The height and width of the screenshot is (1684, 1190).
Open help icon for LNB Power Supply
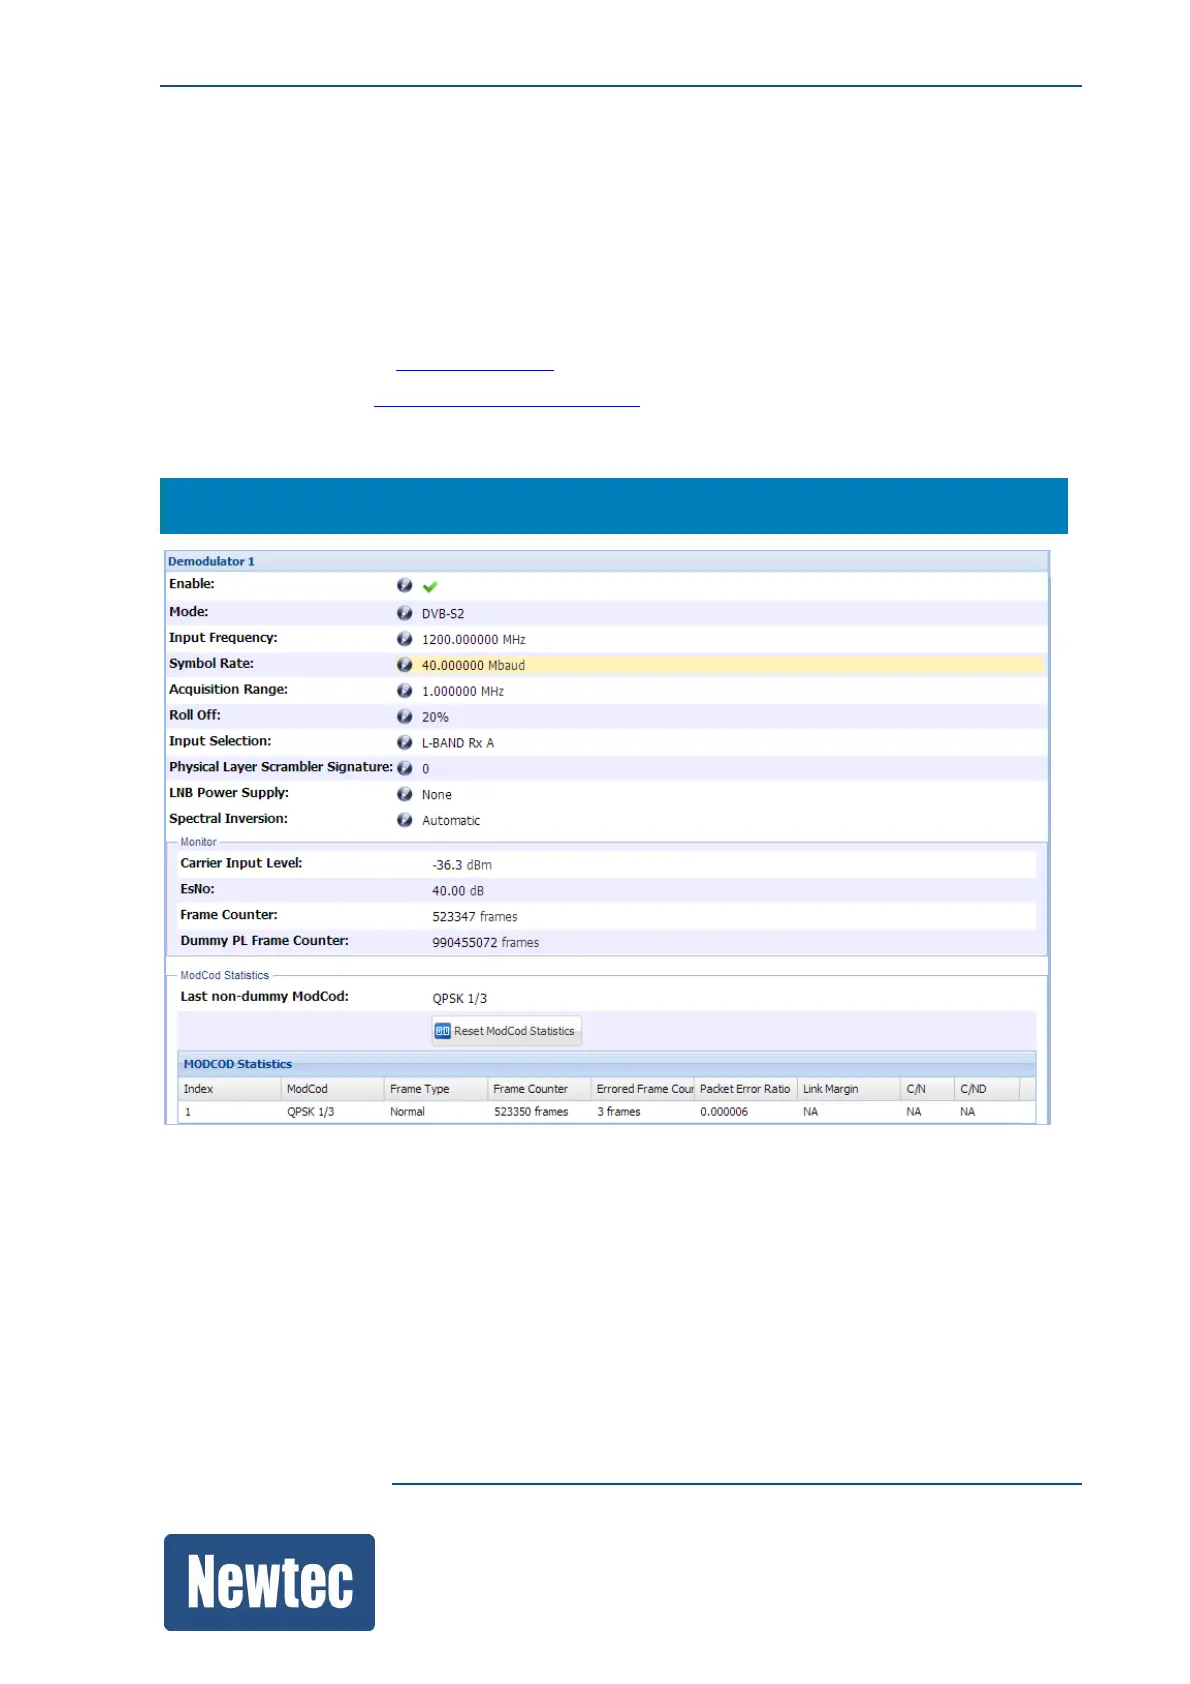tap(404, 794)
